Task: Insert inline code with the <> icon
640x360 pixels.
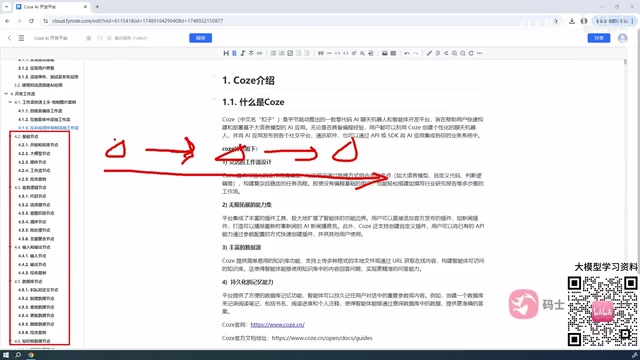Action: (x=346, y=53)
